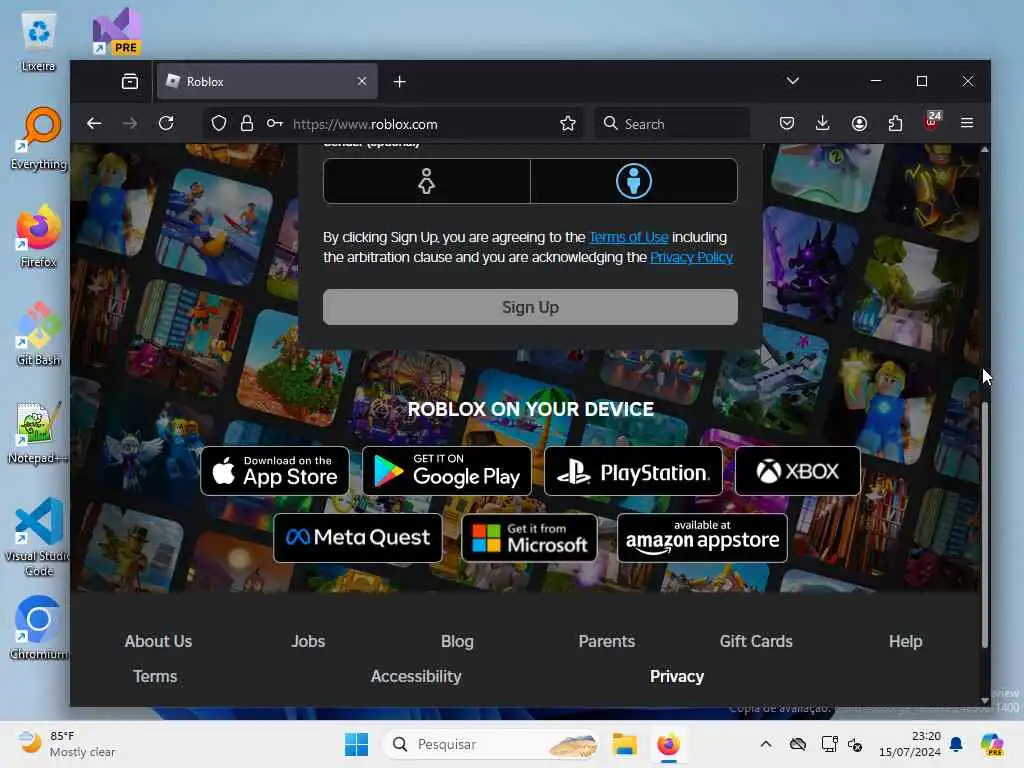This screenshot has height=768, width=1024.
Task: Reload the Roblox page
Action: pyautogui.click(x=166, y=123)
